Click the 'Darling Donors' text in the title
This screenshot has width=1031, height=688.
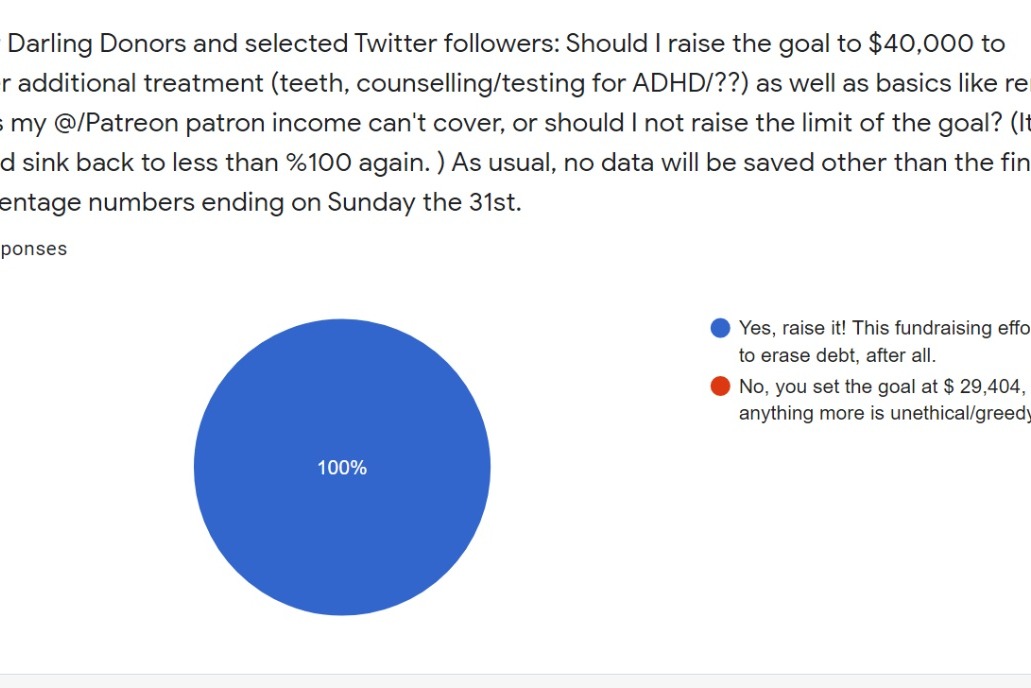point(97,43)
